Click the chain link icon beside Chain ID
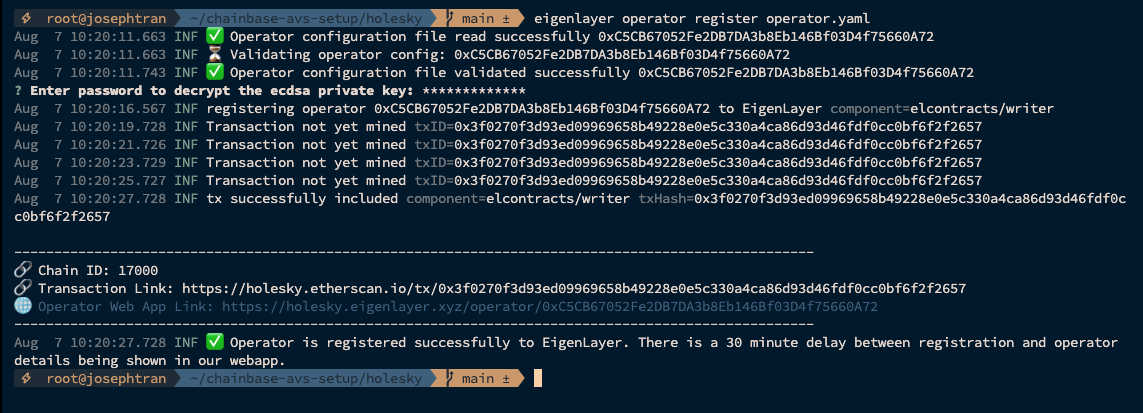 [x=23, y=270]
